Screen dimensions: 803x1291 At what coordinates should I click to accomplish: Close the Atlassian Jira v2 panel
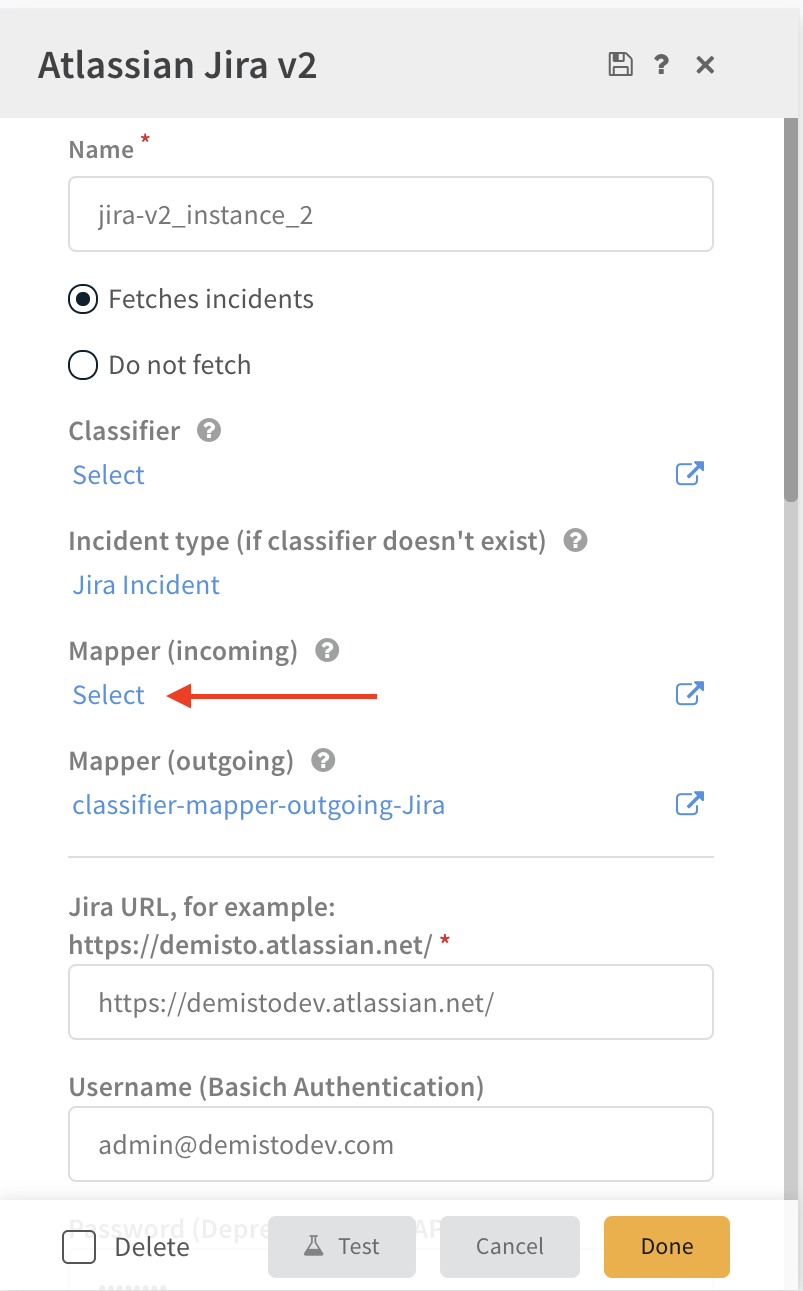click(x=705, y=65)
